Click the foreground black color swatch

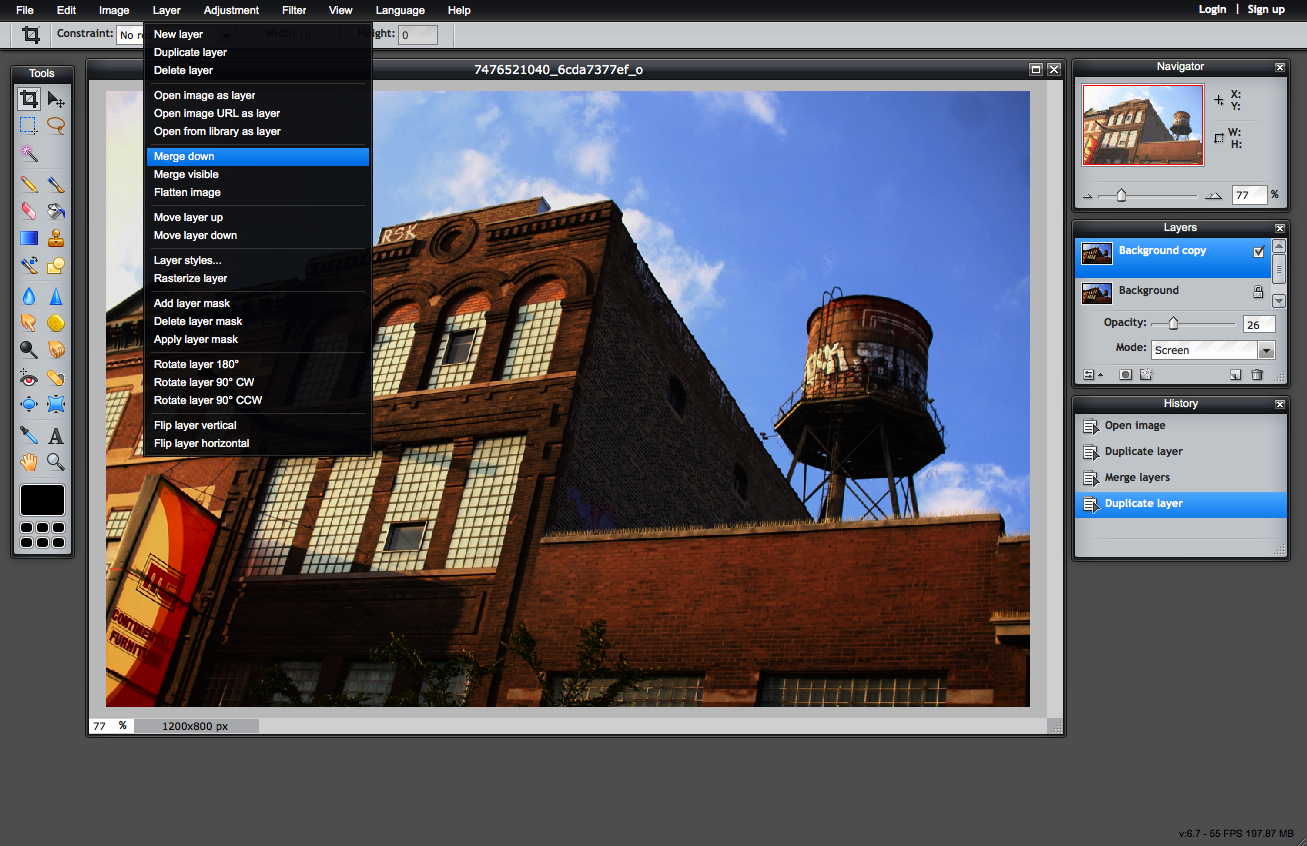(42, 500)
